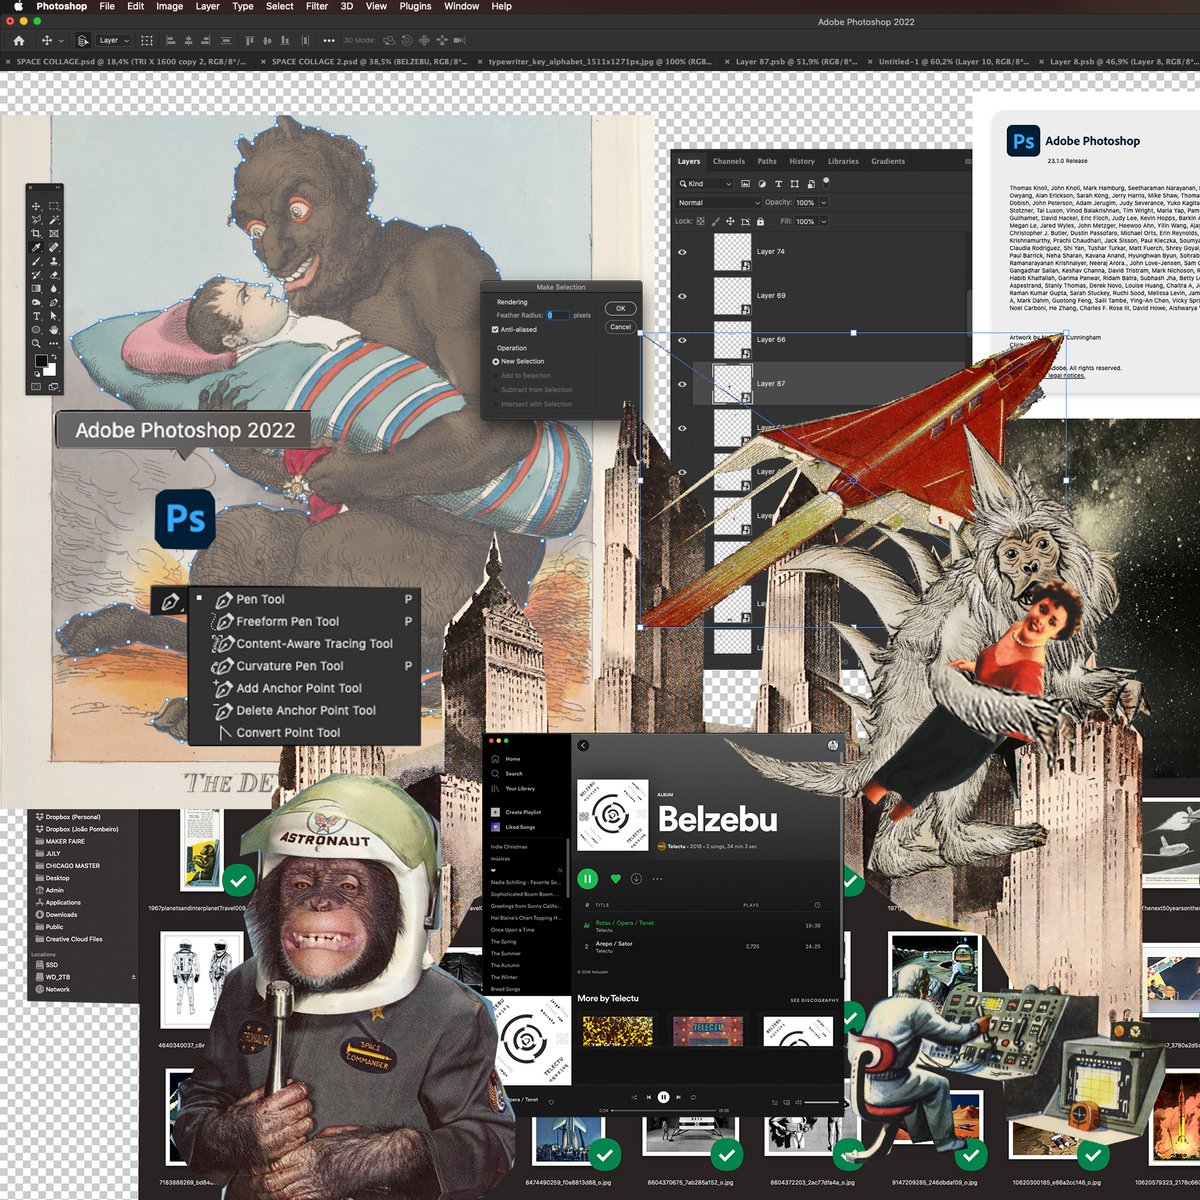
Task: Click the type layer filter T icon
Action: pyautogui.click(x=778, y=184)
